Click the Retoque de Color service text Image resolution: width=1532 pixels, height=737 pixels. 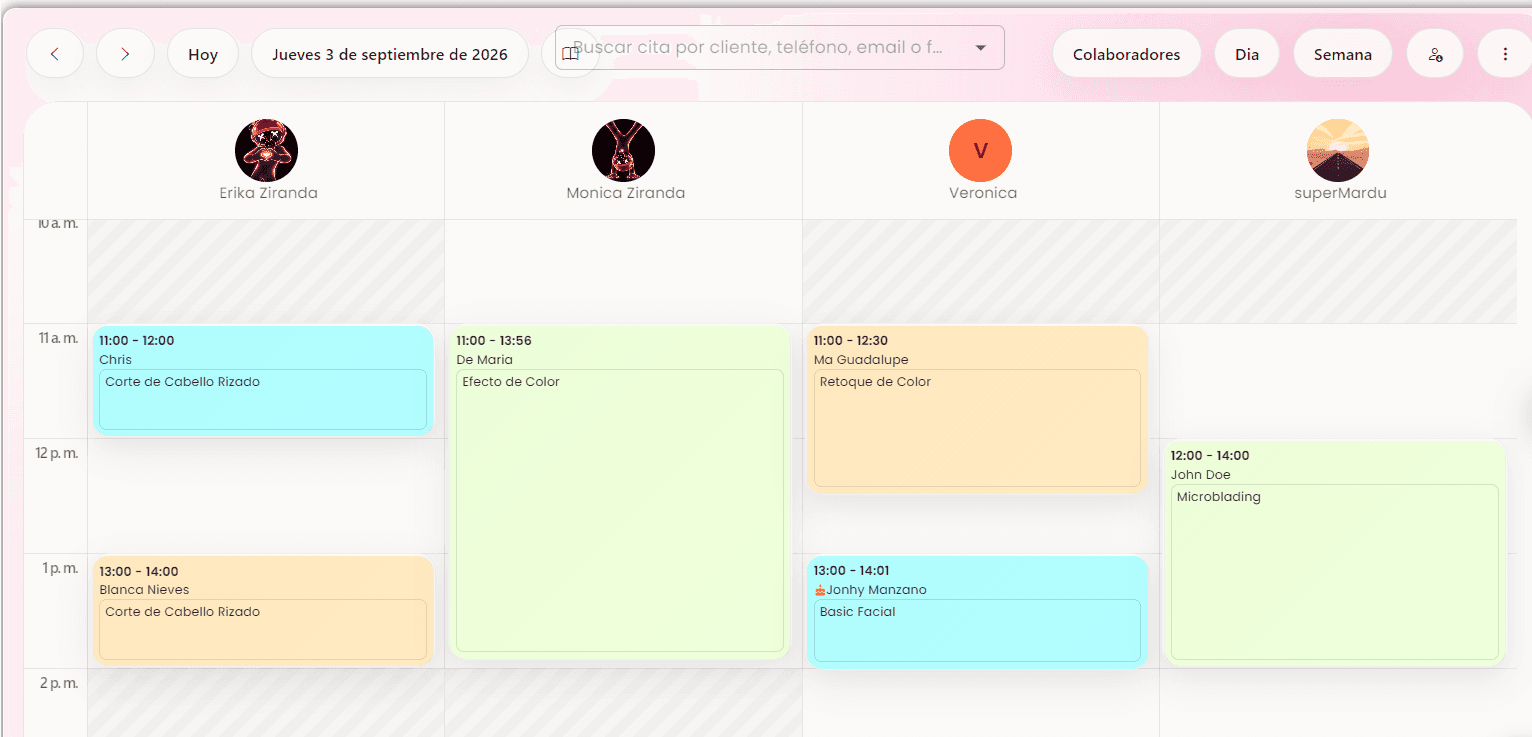(x=875, y=382)
